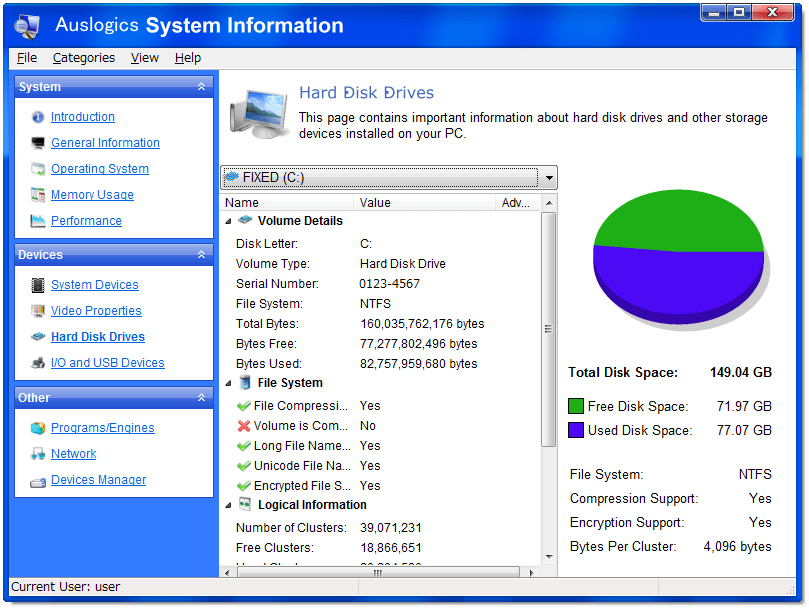
Task: Click the check icon beside Unicode File Names
Action: [x=244, y=466]
